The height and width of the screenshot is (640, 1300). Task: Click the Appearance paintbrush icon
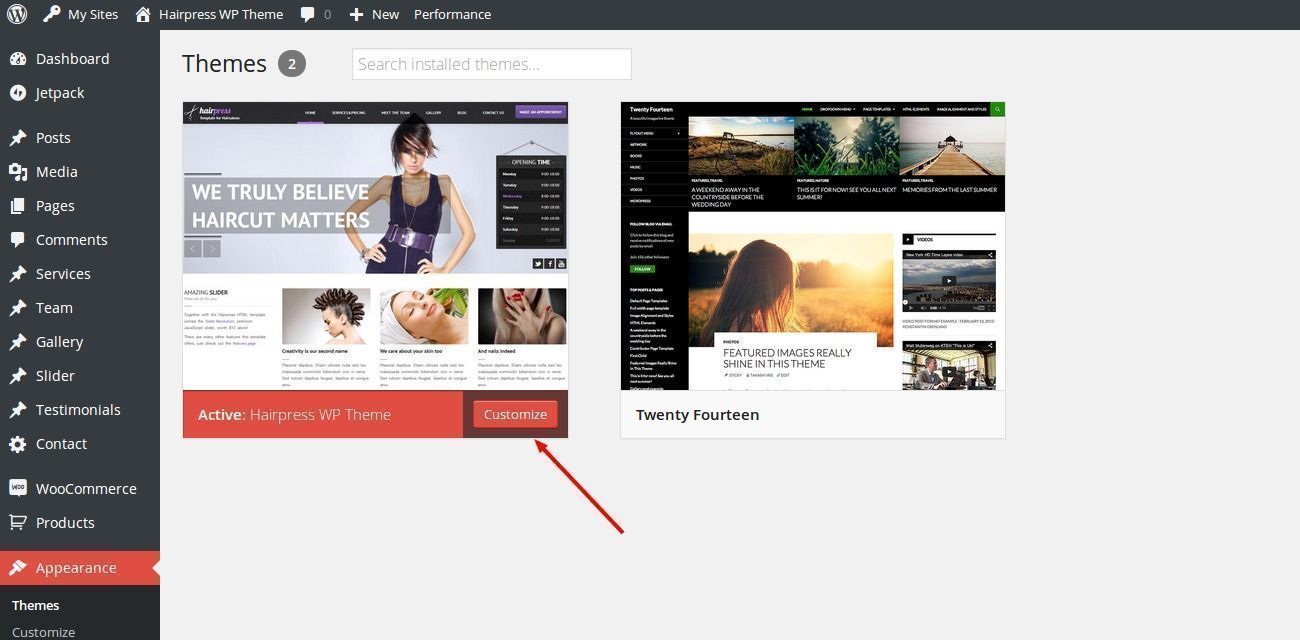[x=18, y=568]
